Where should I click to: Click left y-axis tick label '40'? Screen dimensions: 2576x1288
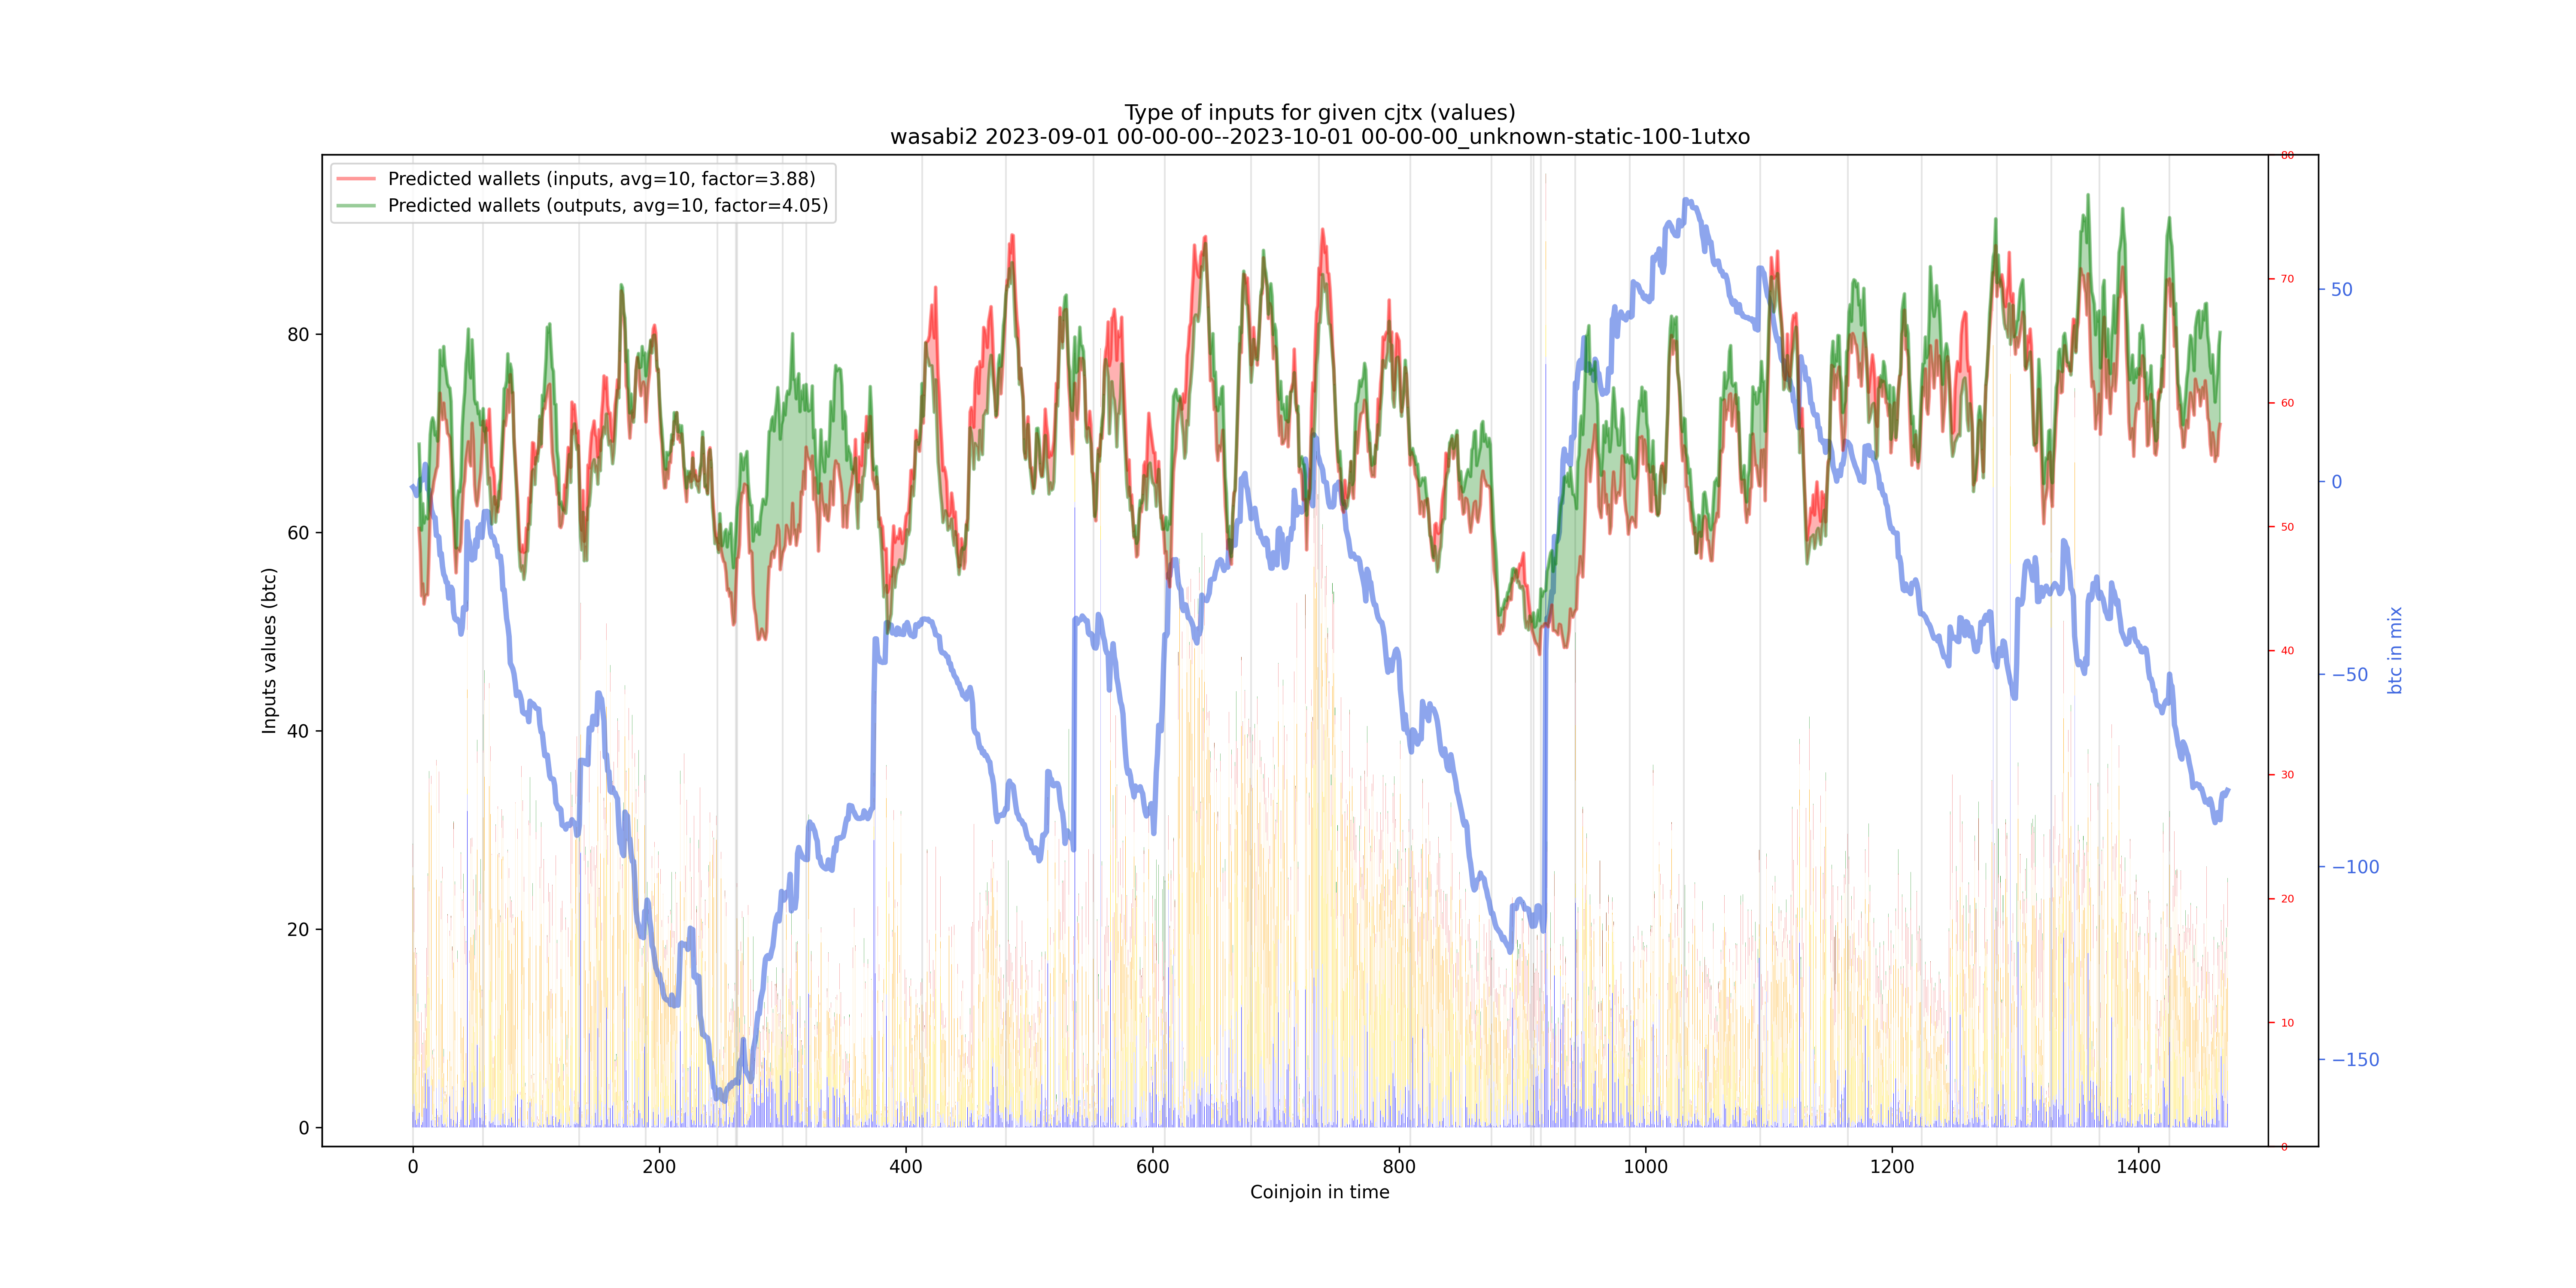(x=298, y=731)
